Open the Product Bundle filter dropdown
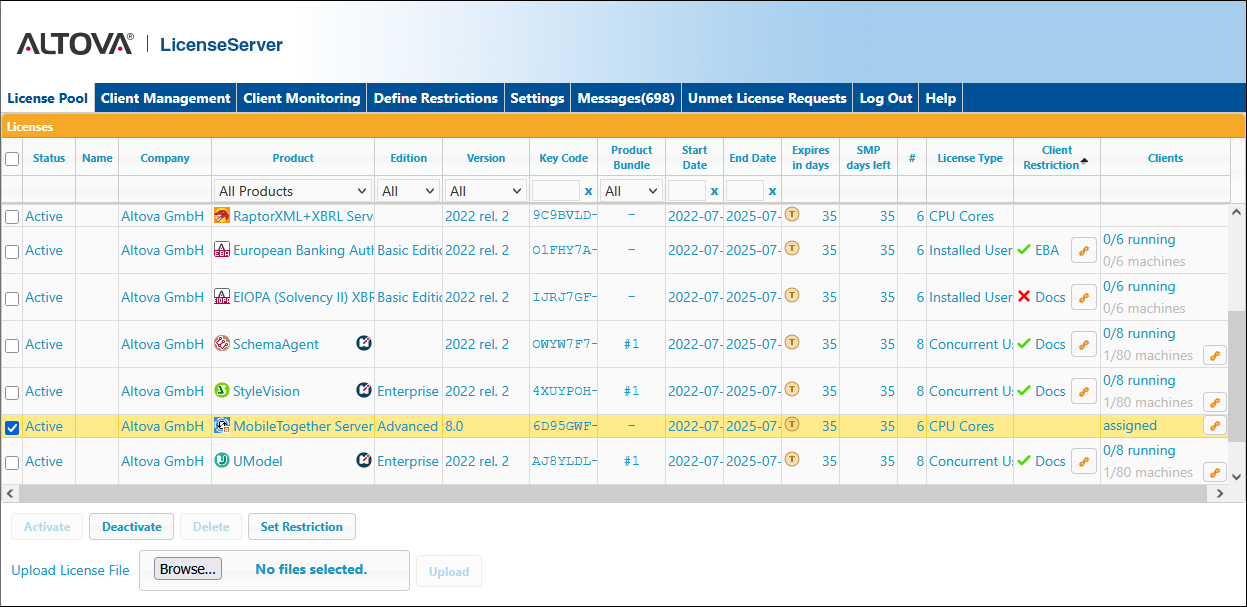This screenshot has width=1247, height=607. click(x=632, y=191)
